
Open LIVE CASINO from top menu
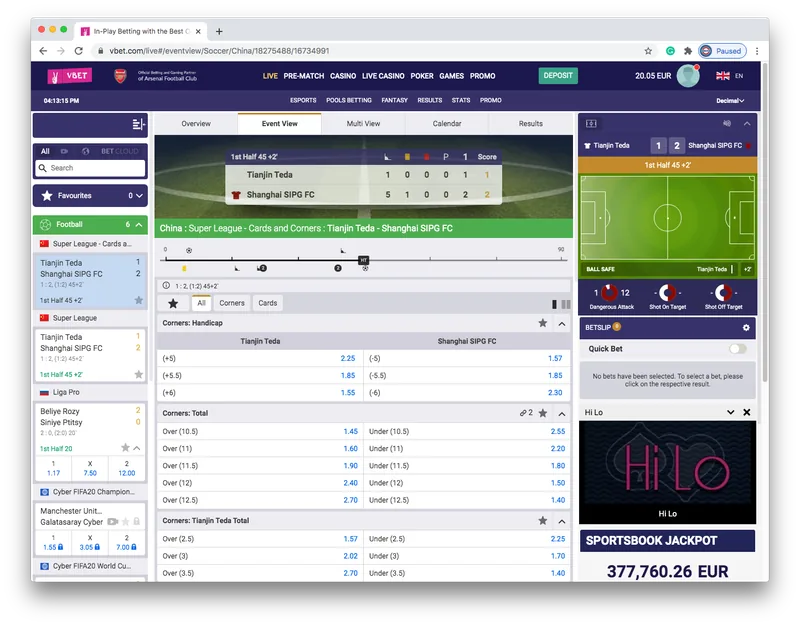point(383,76)
